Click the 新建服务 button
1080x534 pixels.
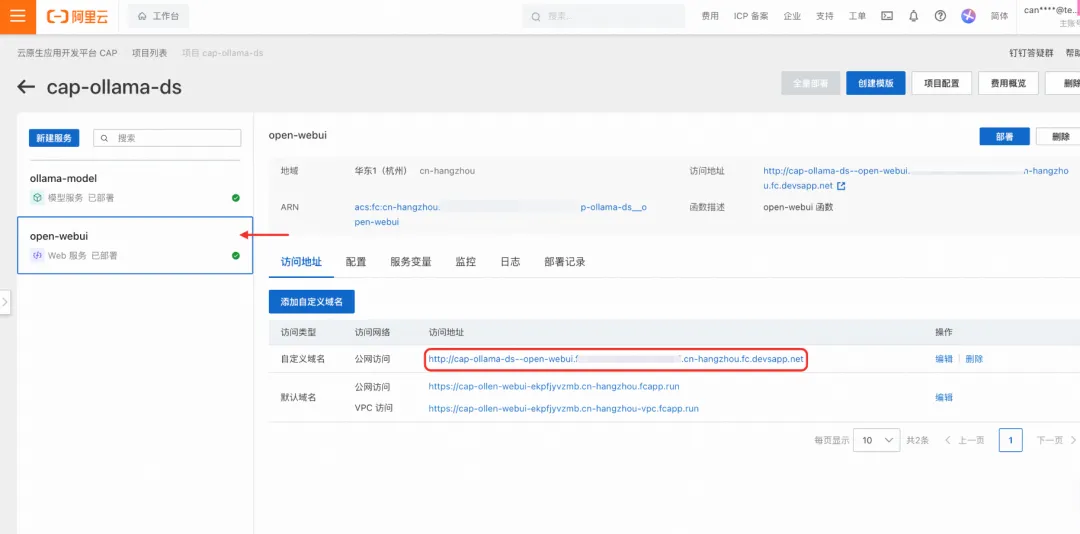(x=54, y=138)
